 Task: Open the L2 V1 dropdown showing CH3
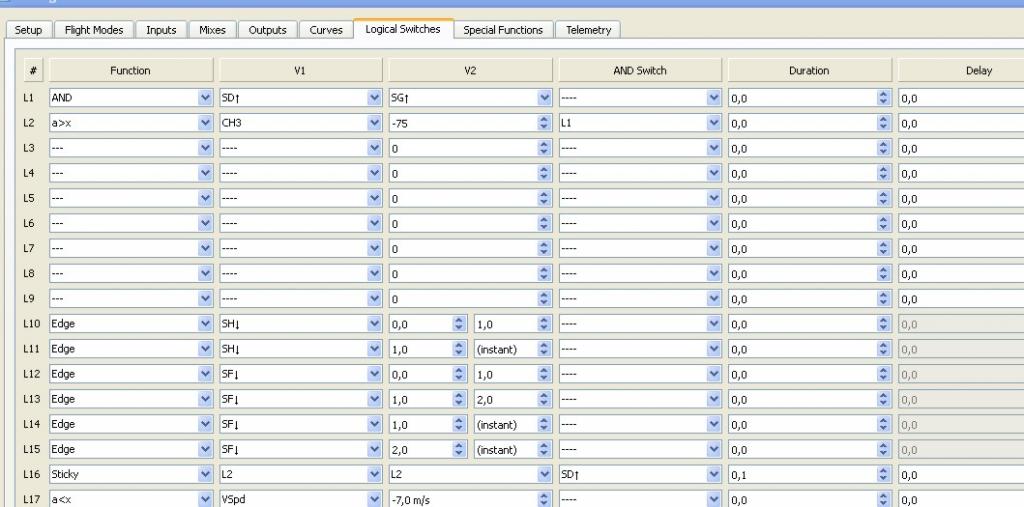(x=300, y=124)
